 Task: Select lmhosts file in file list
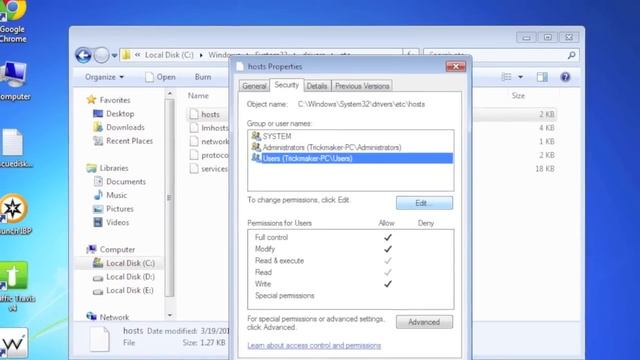(209, 128)
